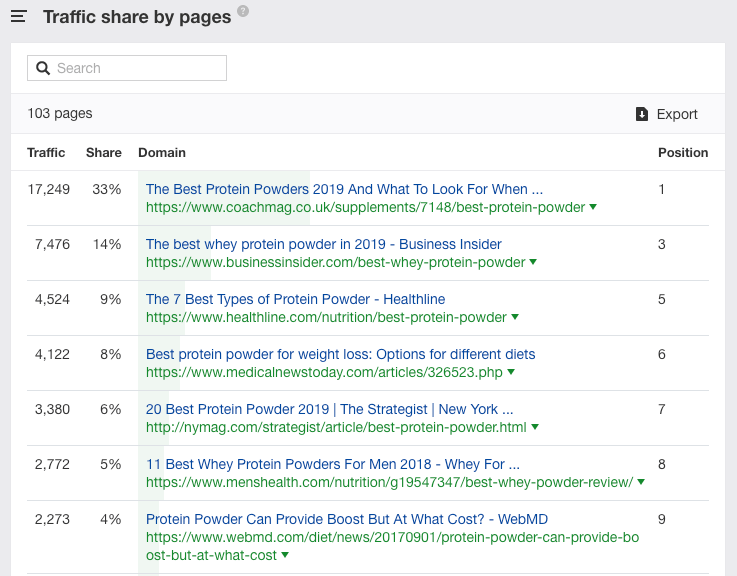
Task: Open 'Best protein powder for weight loss' title
Action: pos(340,354)
